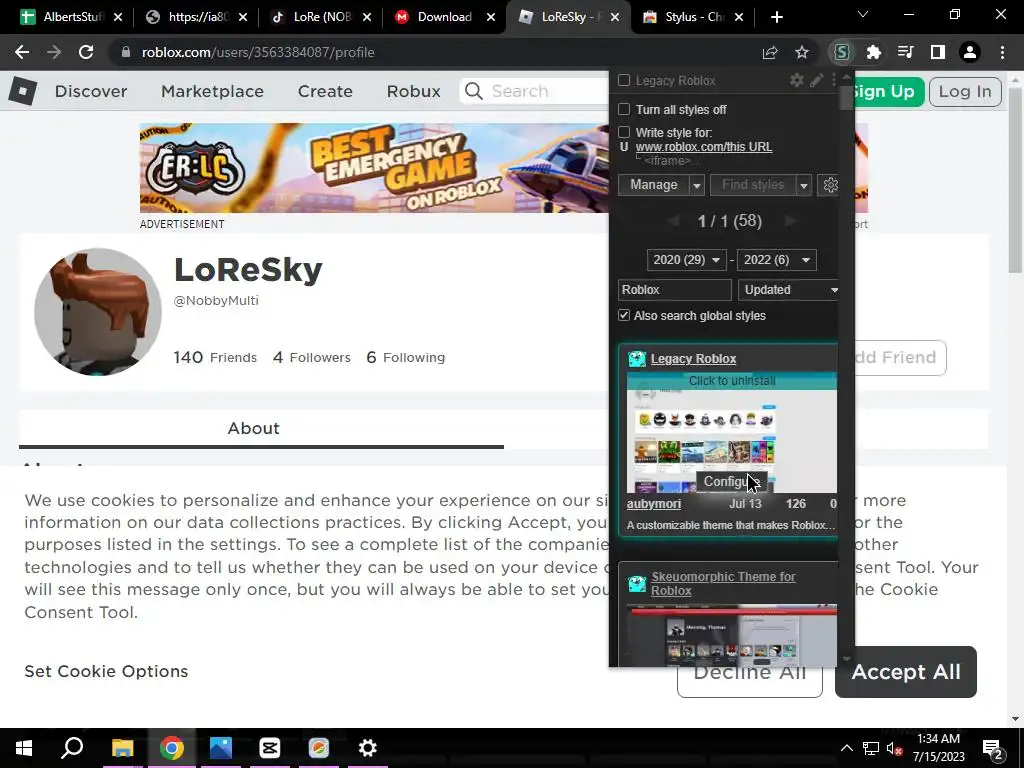
Task: Open the Chrome profile avatar icon
Action: (x=970, y=52)
